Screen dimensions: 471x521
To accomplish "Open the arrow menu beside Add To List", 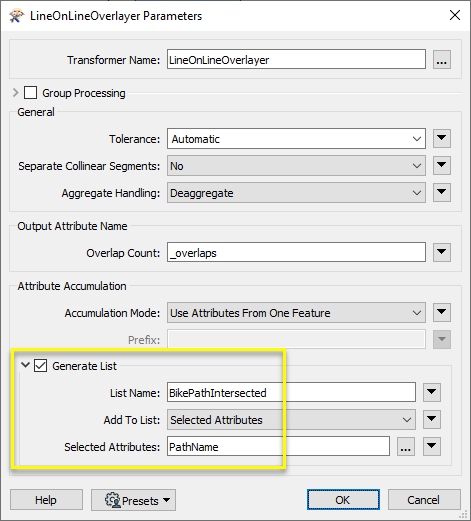I will [432, 419].
